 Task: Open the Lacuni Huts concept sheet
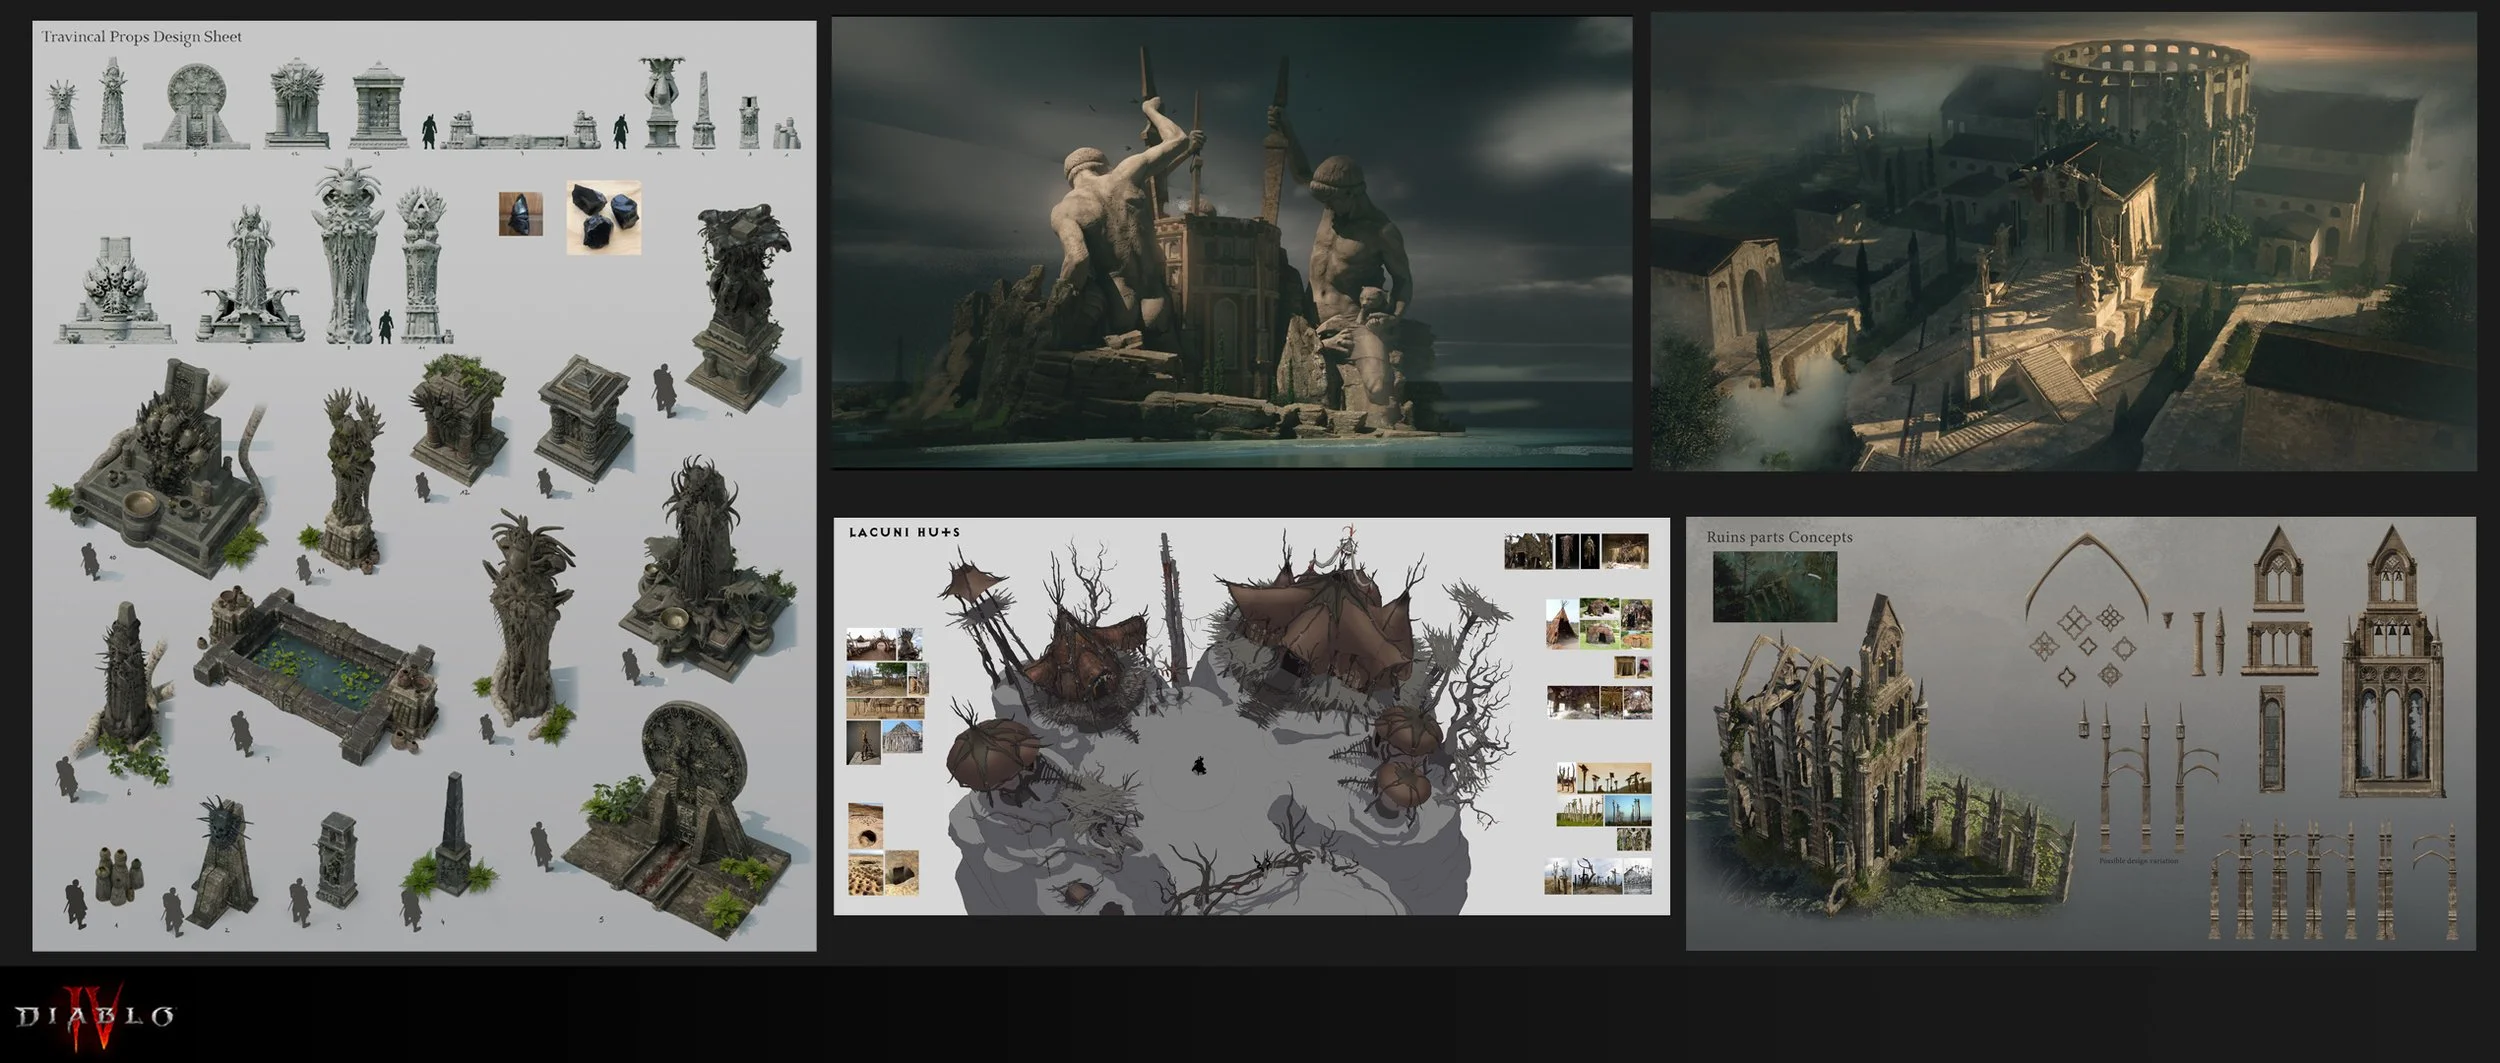[1251, 716]
